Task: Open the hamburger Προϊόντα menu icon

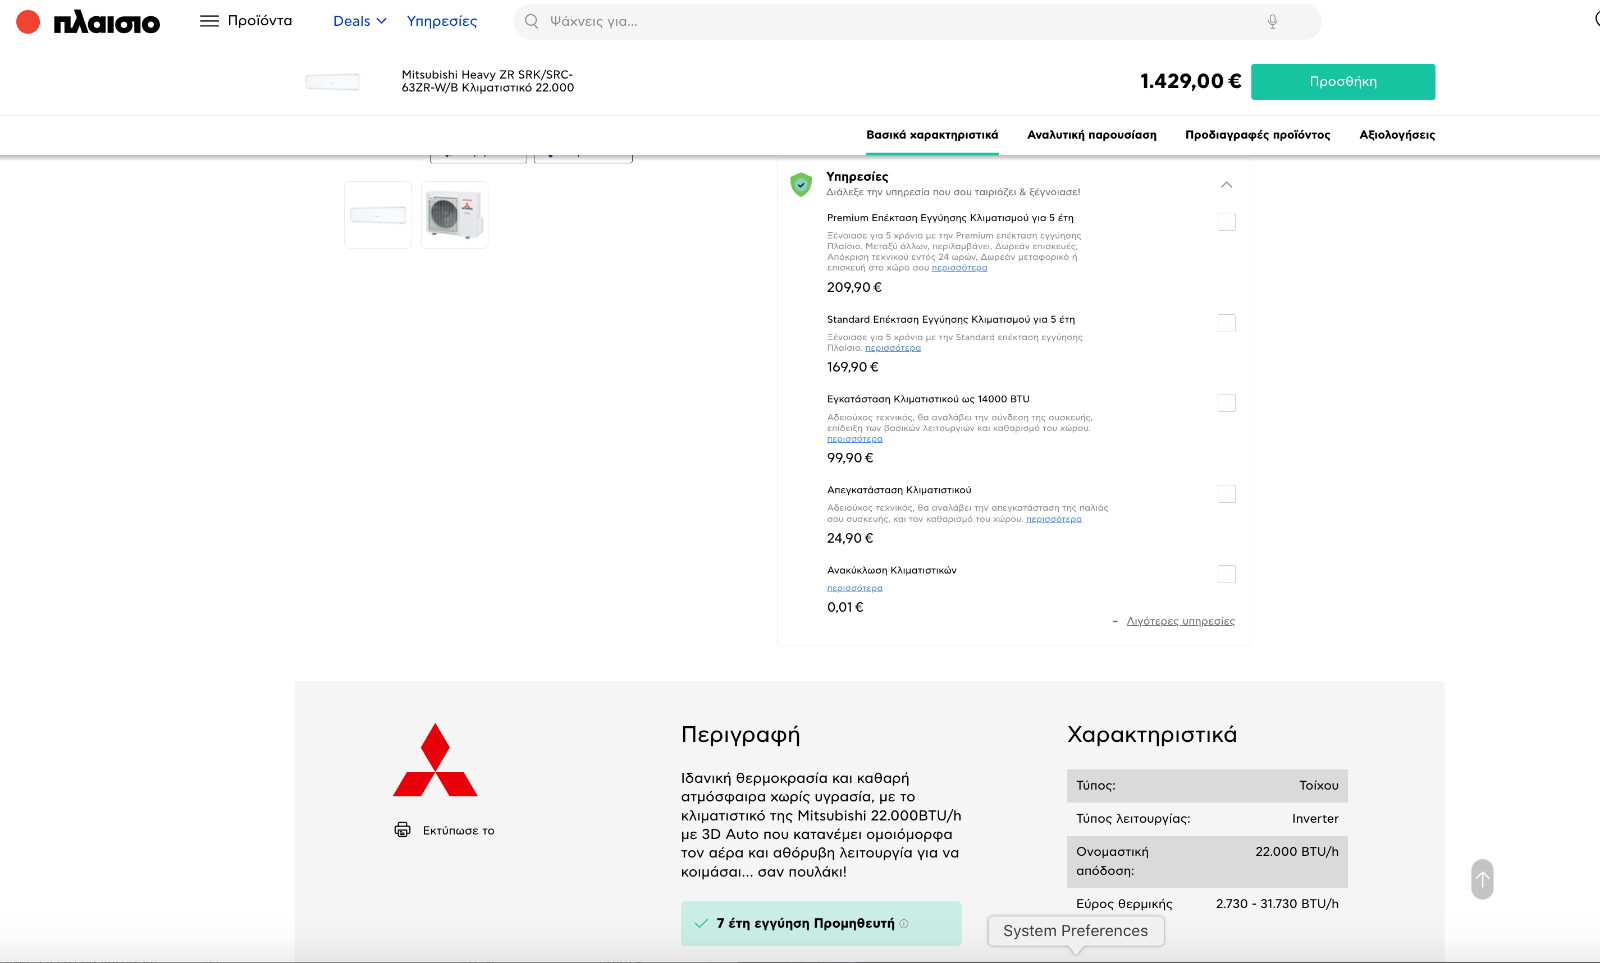Action: 209,21
